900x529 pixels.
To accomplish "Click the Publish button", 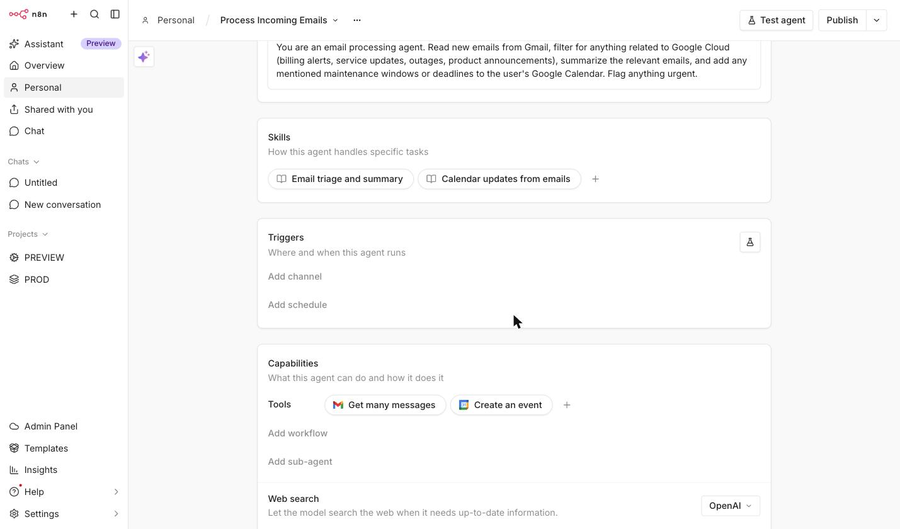I will point(842,20).
